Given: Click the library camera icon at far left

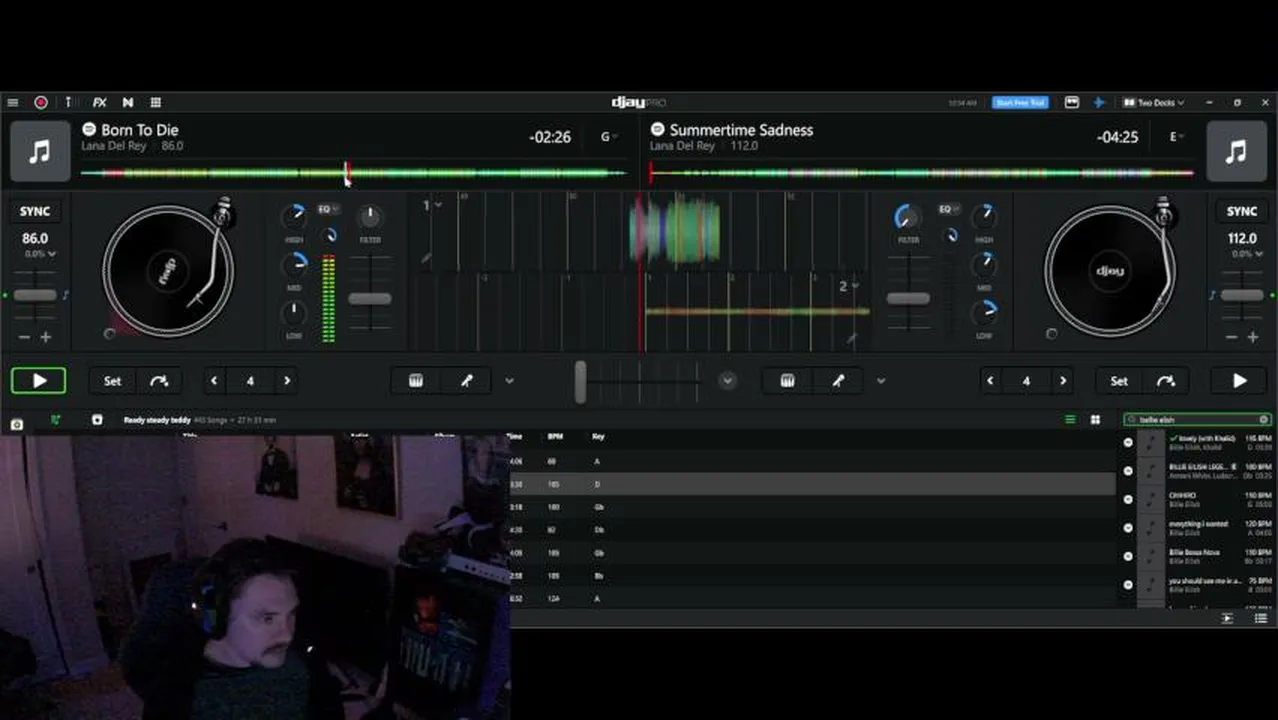Looking at the screenshot, I should click(x=17, y=424).
